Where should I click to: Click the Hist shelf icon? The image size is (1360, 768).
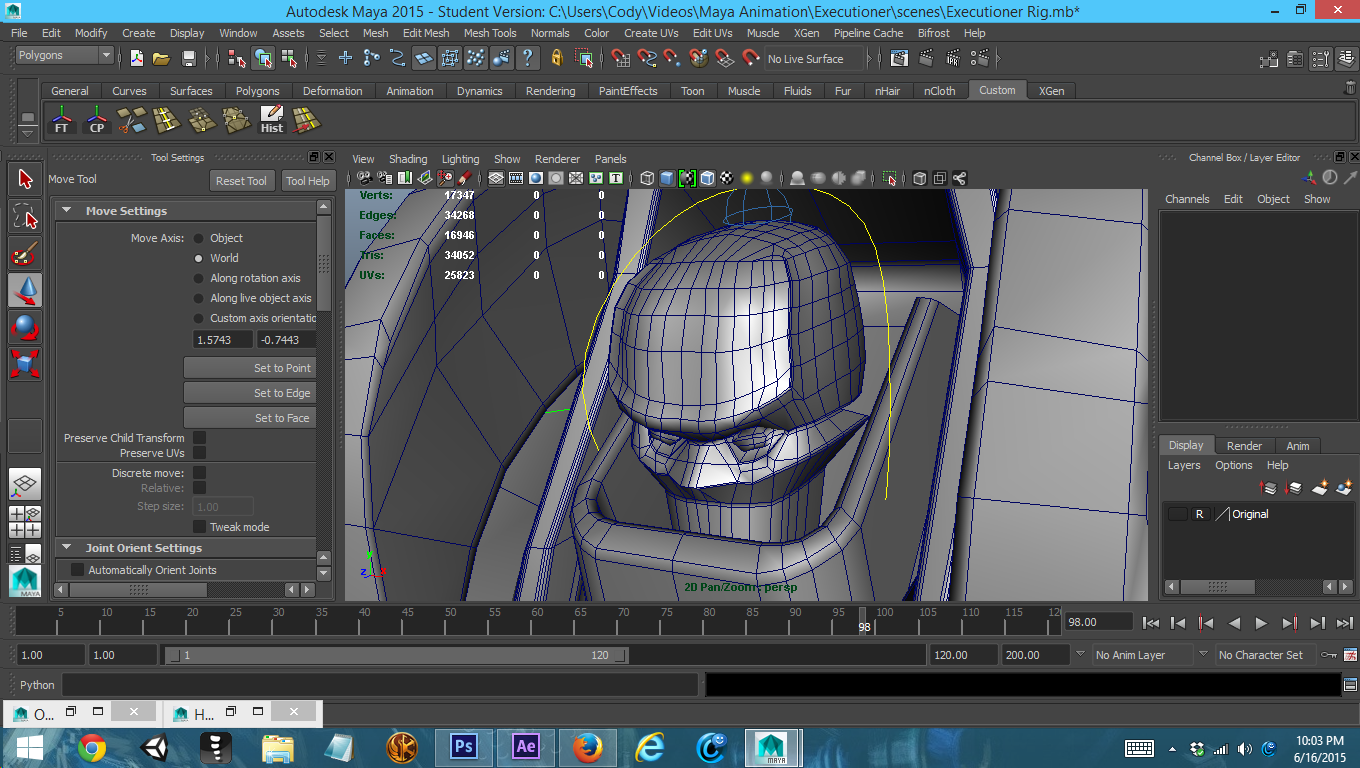point(272,120)
